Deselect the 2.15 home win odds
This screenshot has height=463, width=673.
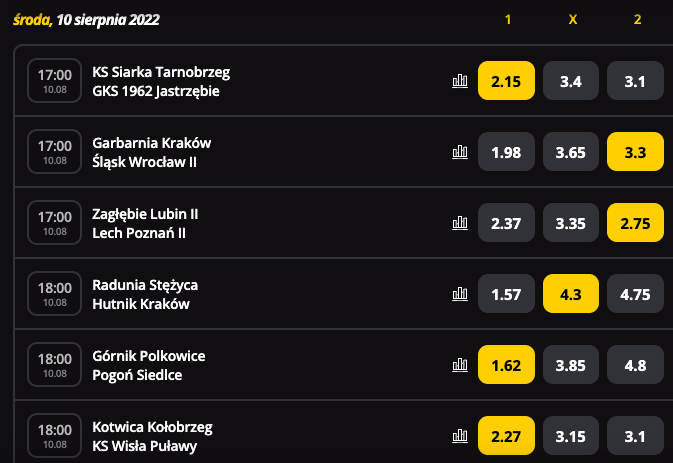[506, 81]
